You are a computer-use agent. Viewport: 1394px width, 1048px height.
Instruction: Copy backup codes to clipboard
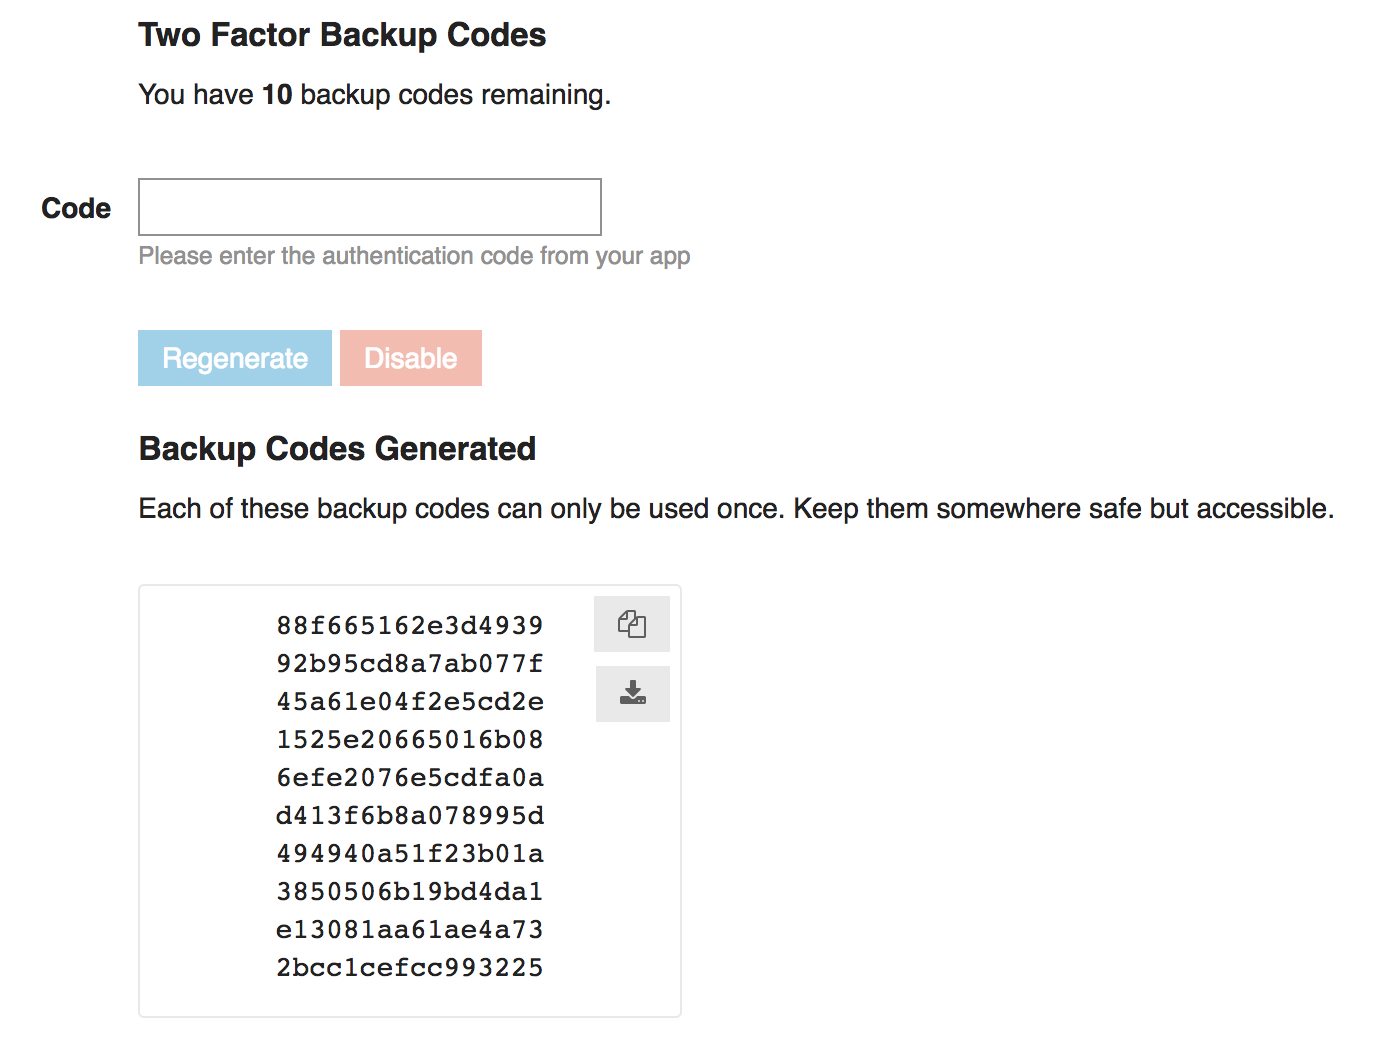point(631,624)
